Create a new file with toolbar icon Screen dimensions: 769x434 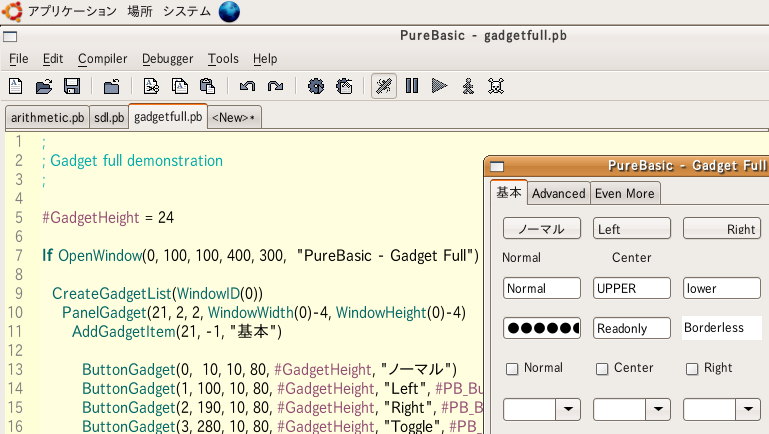pos(16,86)
